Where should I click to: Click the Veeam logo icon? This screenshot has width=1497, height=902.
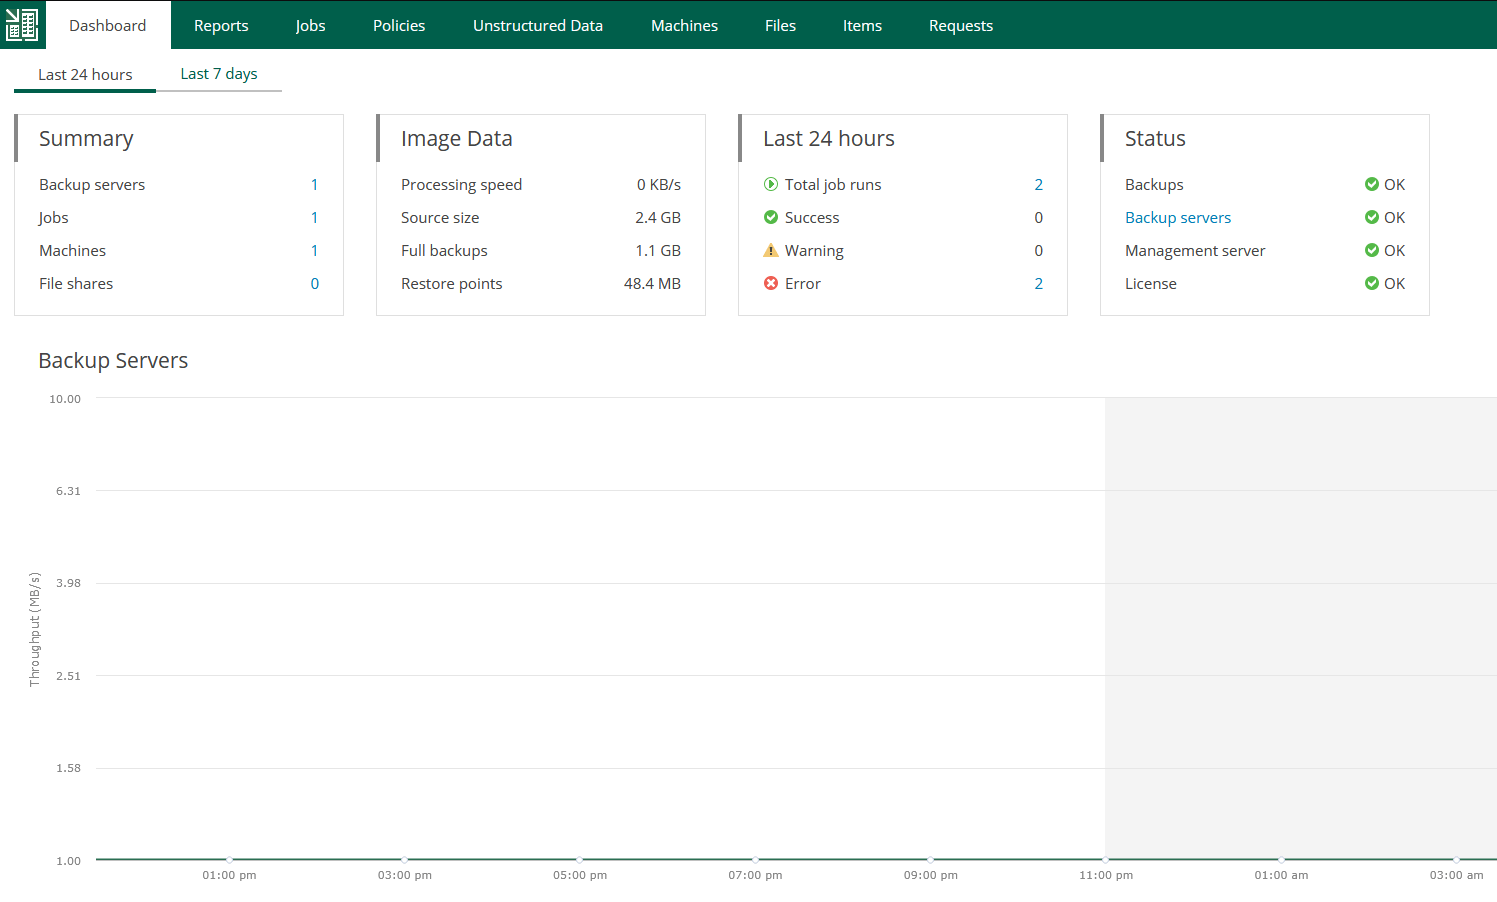coord(21,24)
